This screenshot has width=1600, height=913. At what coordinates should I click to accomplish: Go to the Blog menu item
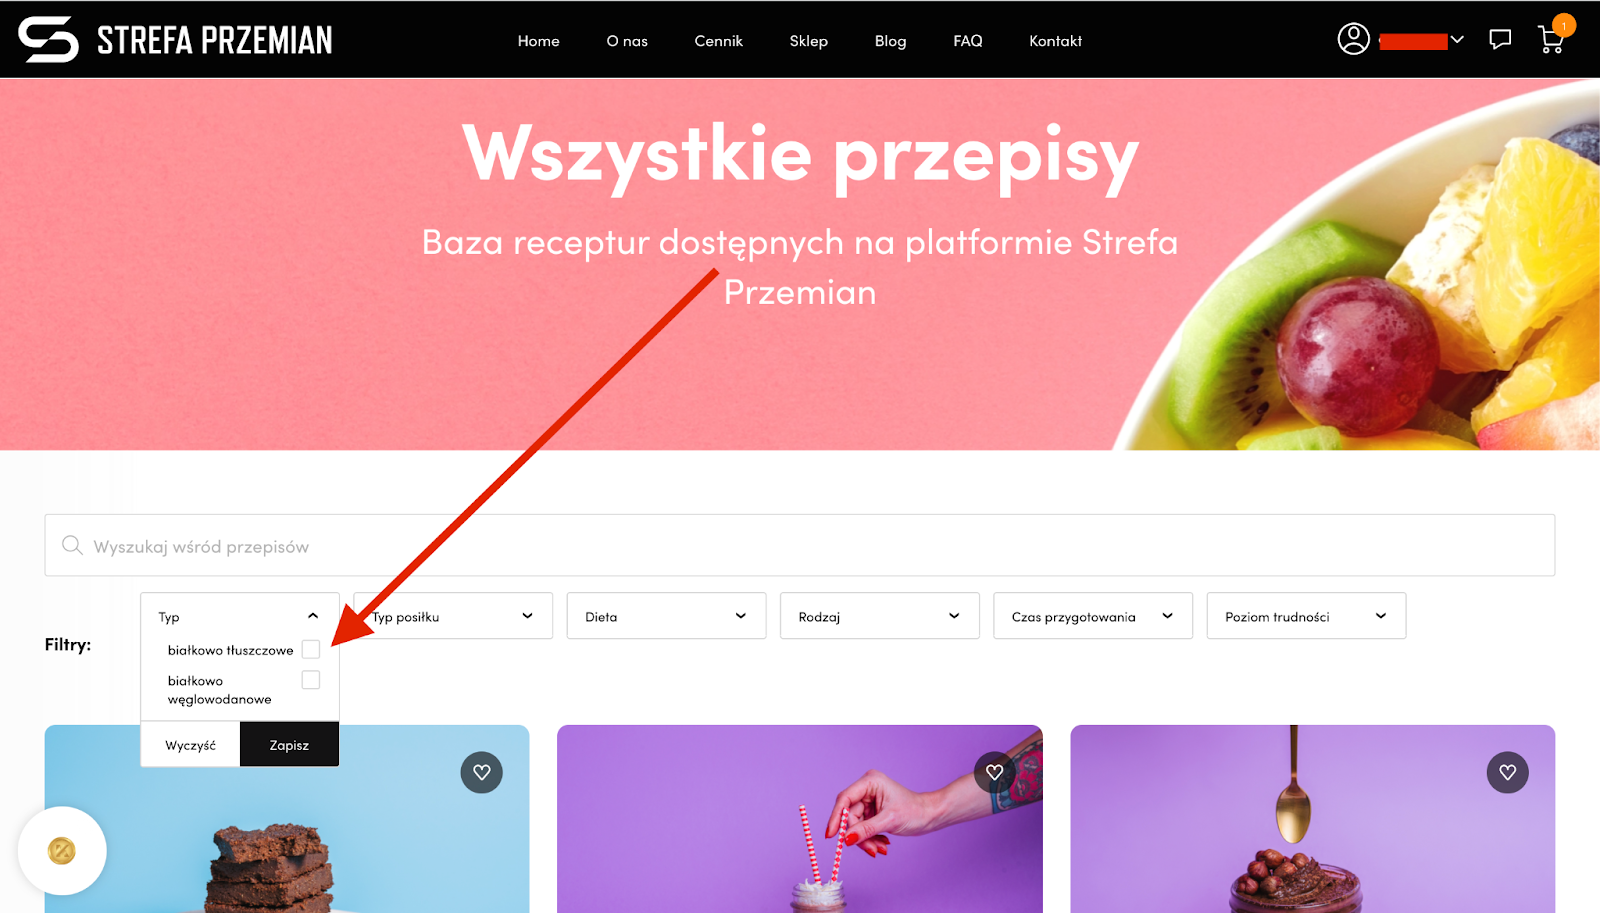(890, 41)
